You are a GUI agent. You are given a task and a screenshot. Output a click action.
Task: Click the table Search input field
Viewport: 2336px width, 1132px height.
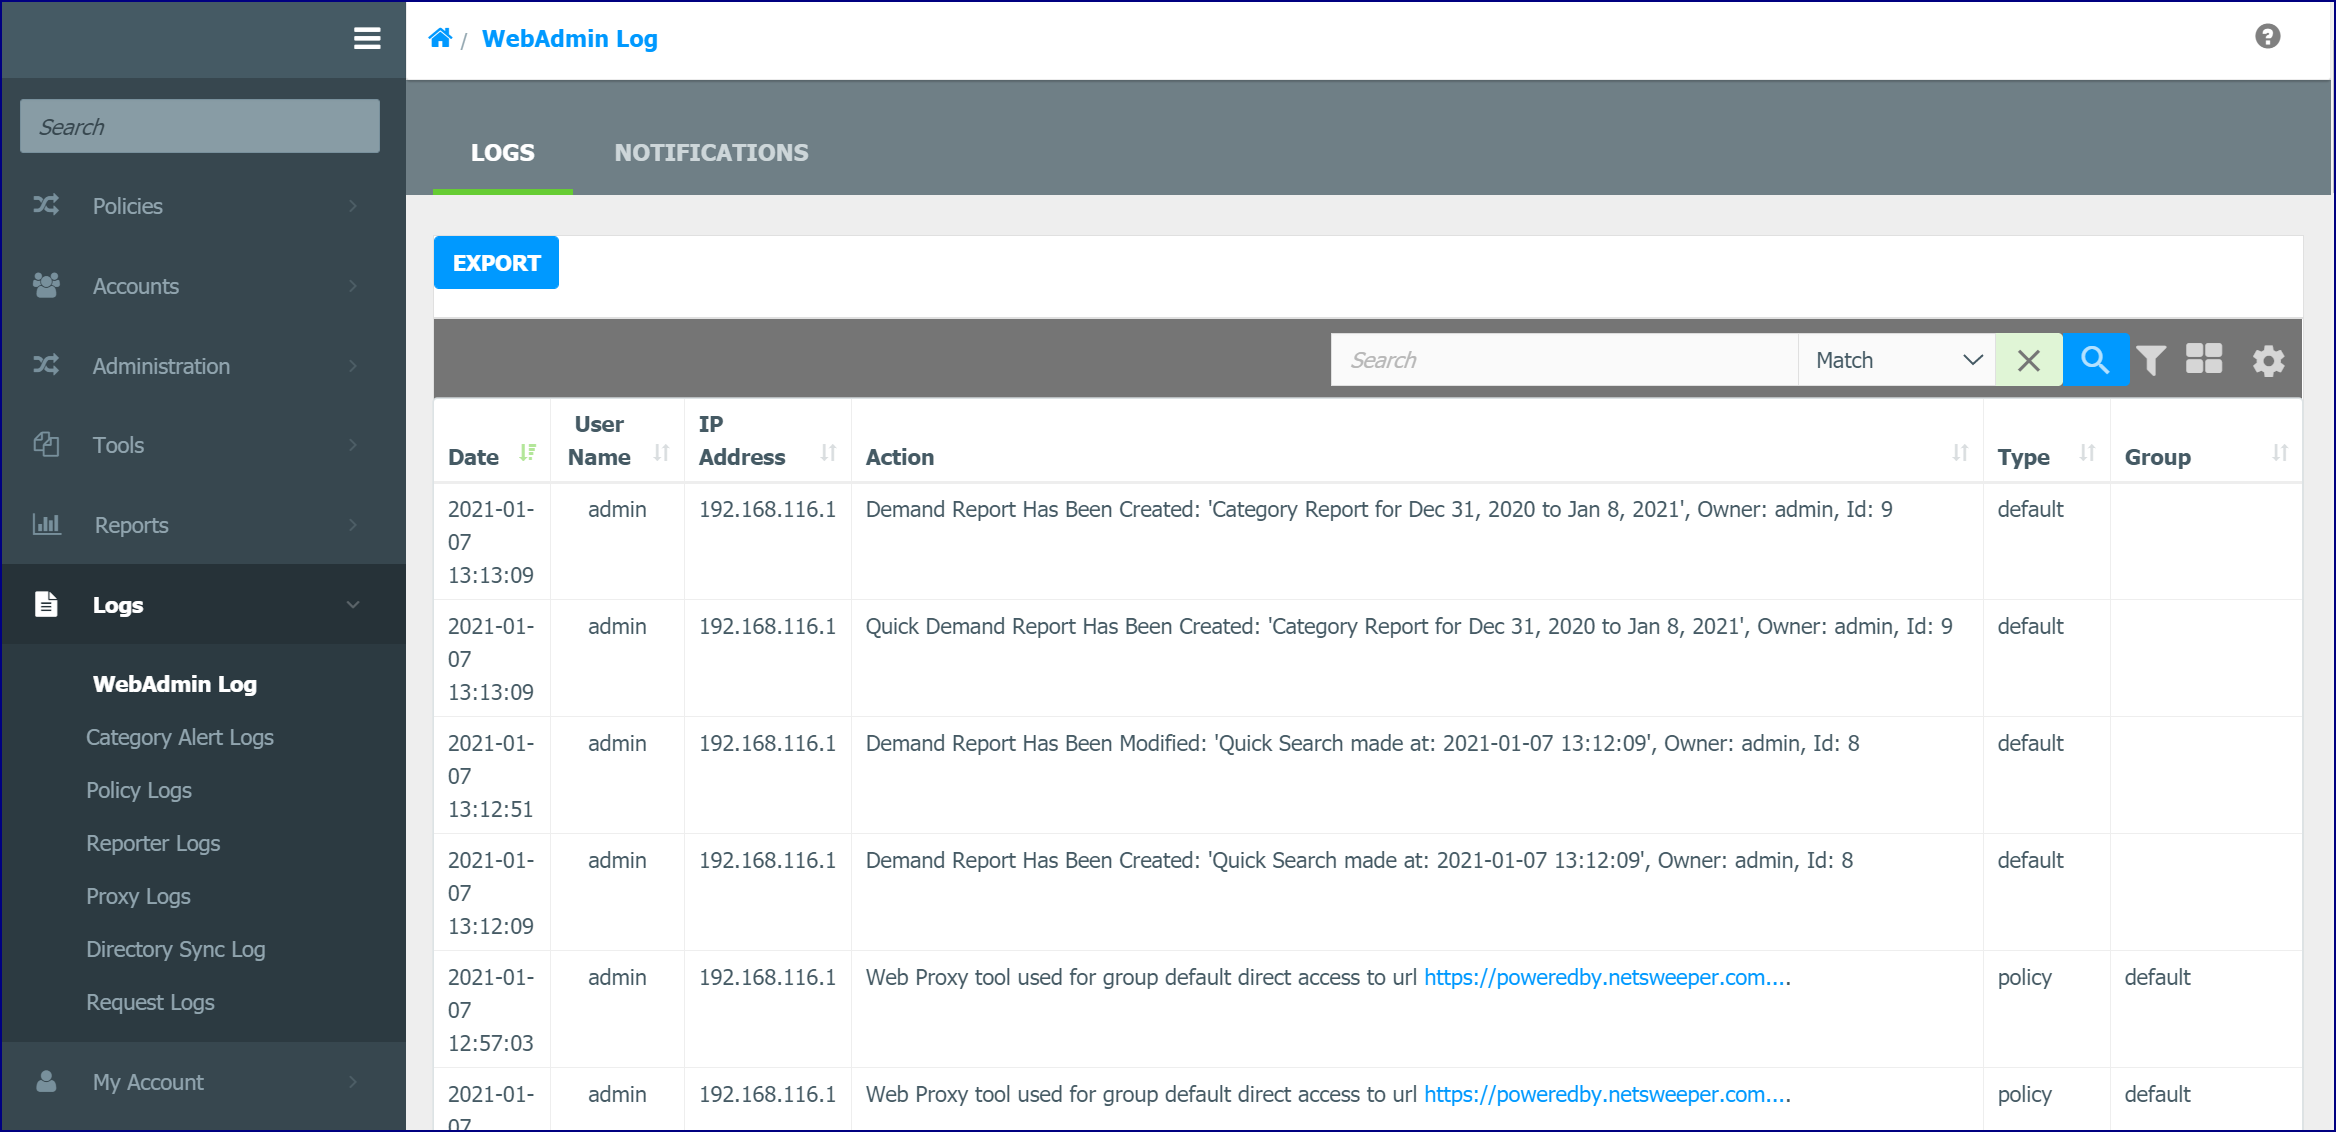(1564, 360)
